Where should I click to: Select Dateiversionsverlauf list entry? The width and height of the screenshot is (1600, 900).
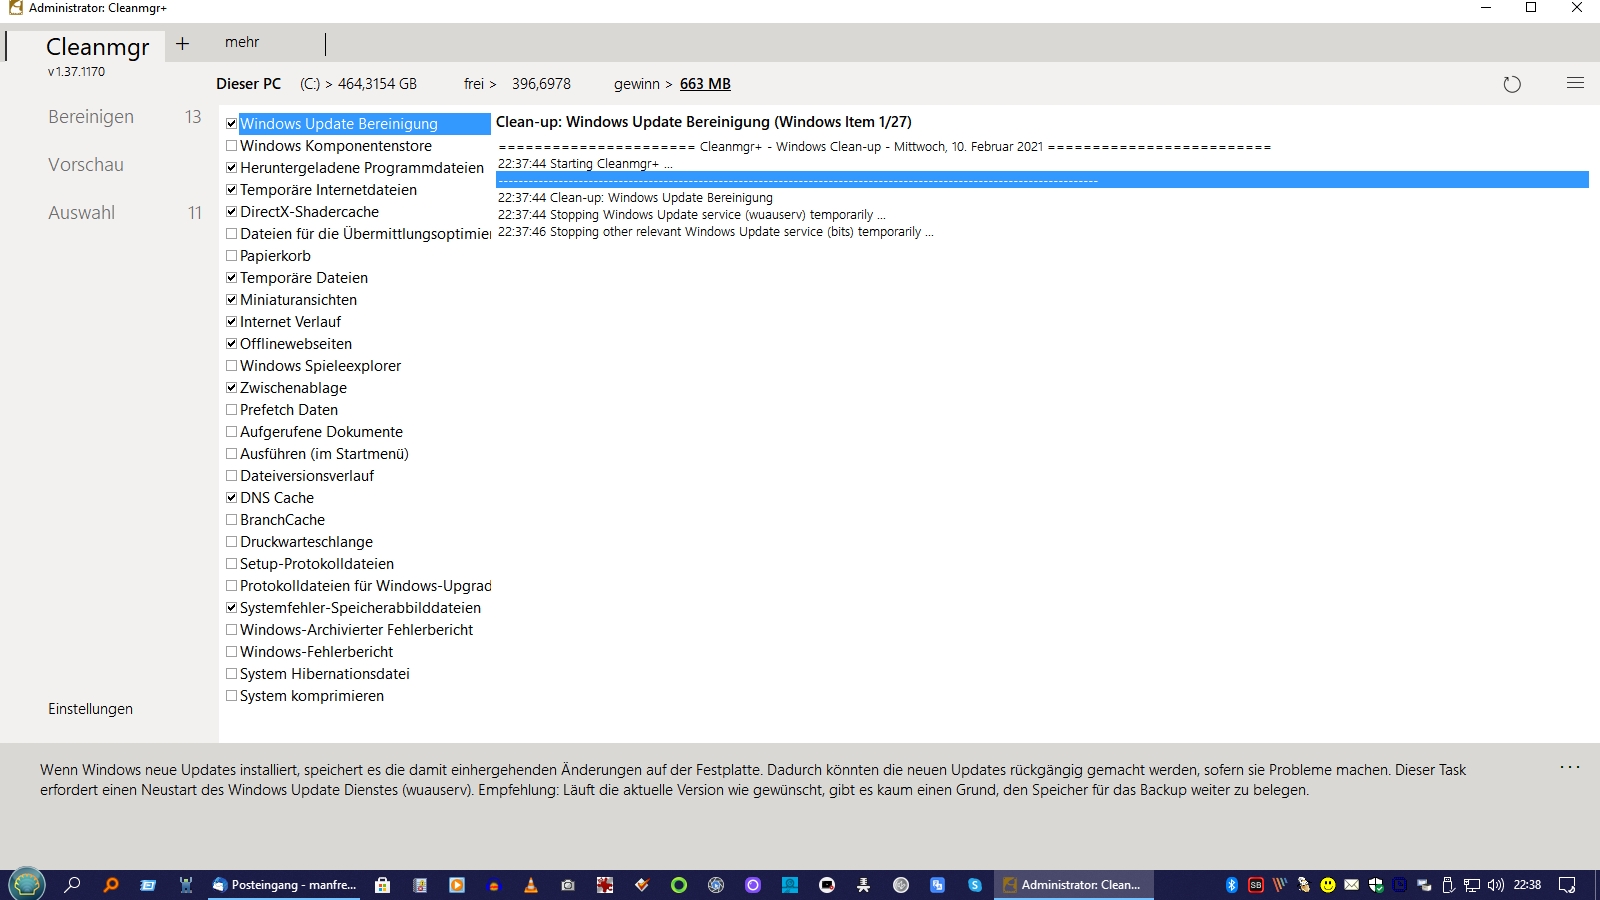pos(307,476)
